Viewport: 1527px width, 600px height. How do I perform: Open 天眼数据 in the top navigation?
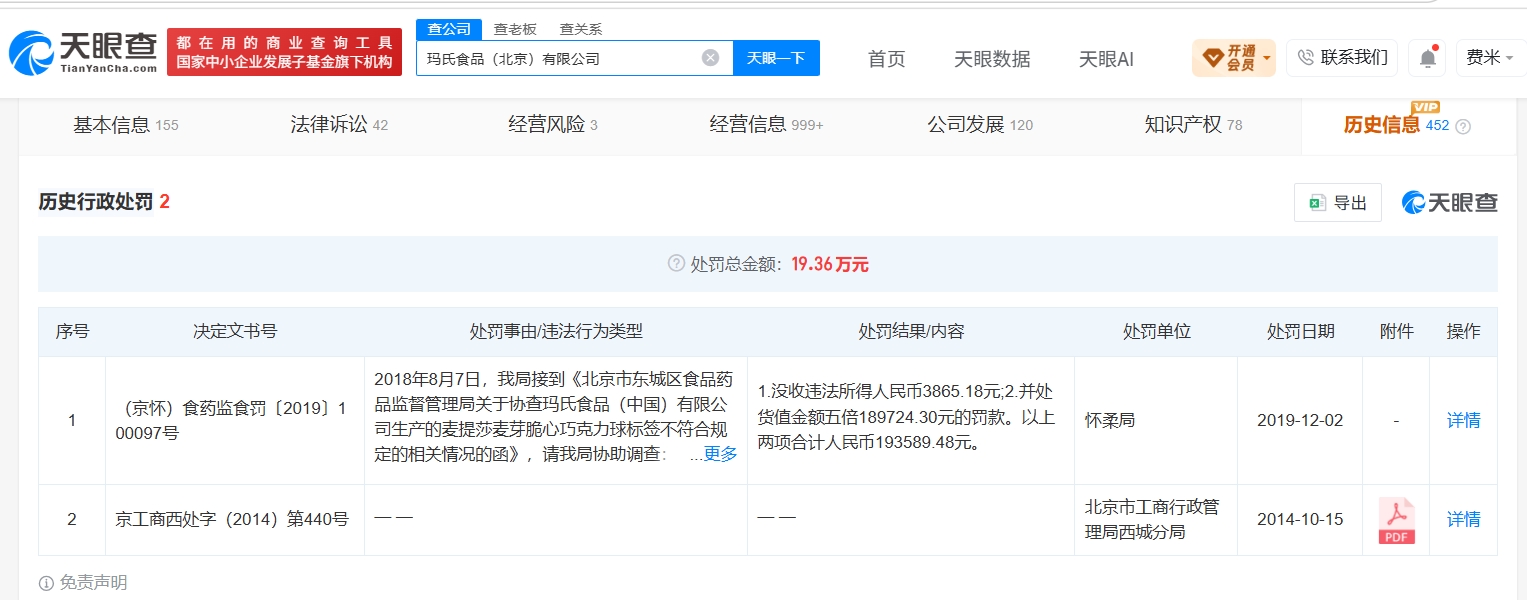point(992,59)
